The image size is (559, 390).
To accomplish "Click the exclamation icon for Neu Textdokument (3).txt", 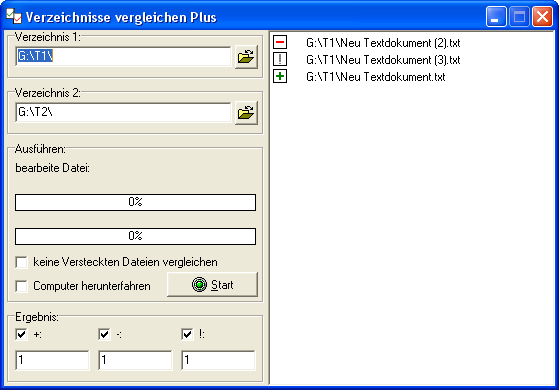I will pyautogui.click(x=280, y=59).
